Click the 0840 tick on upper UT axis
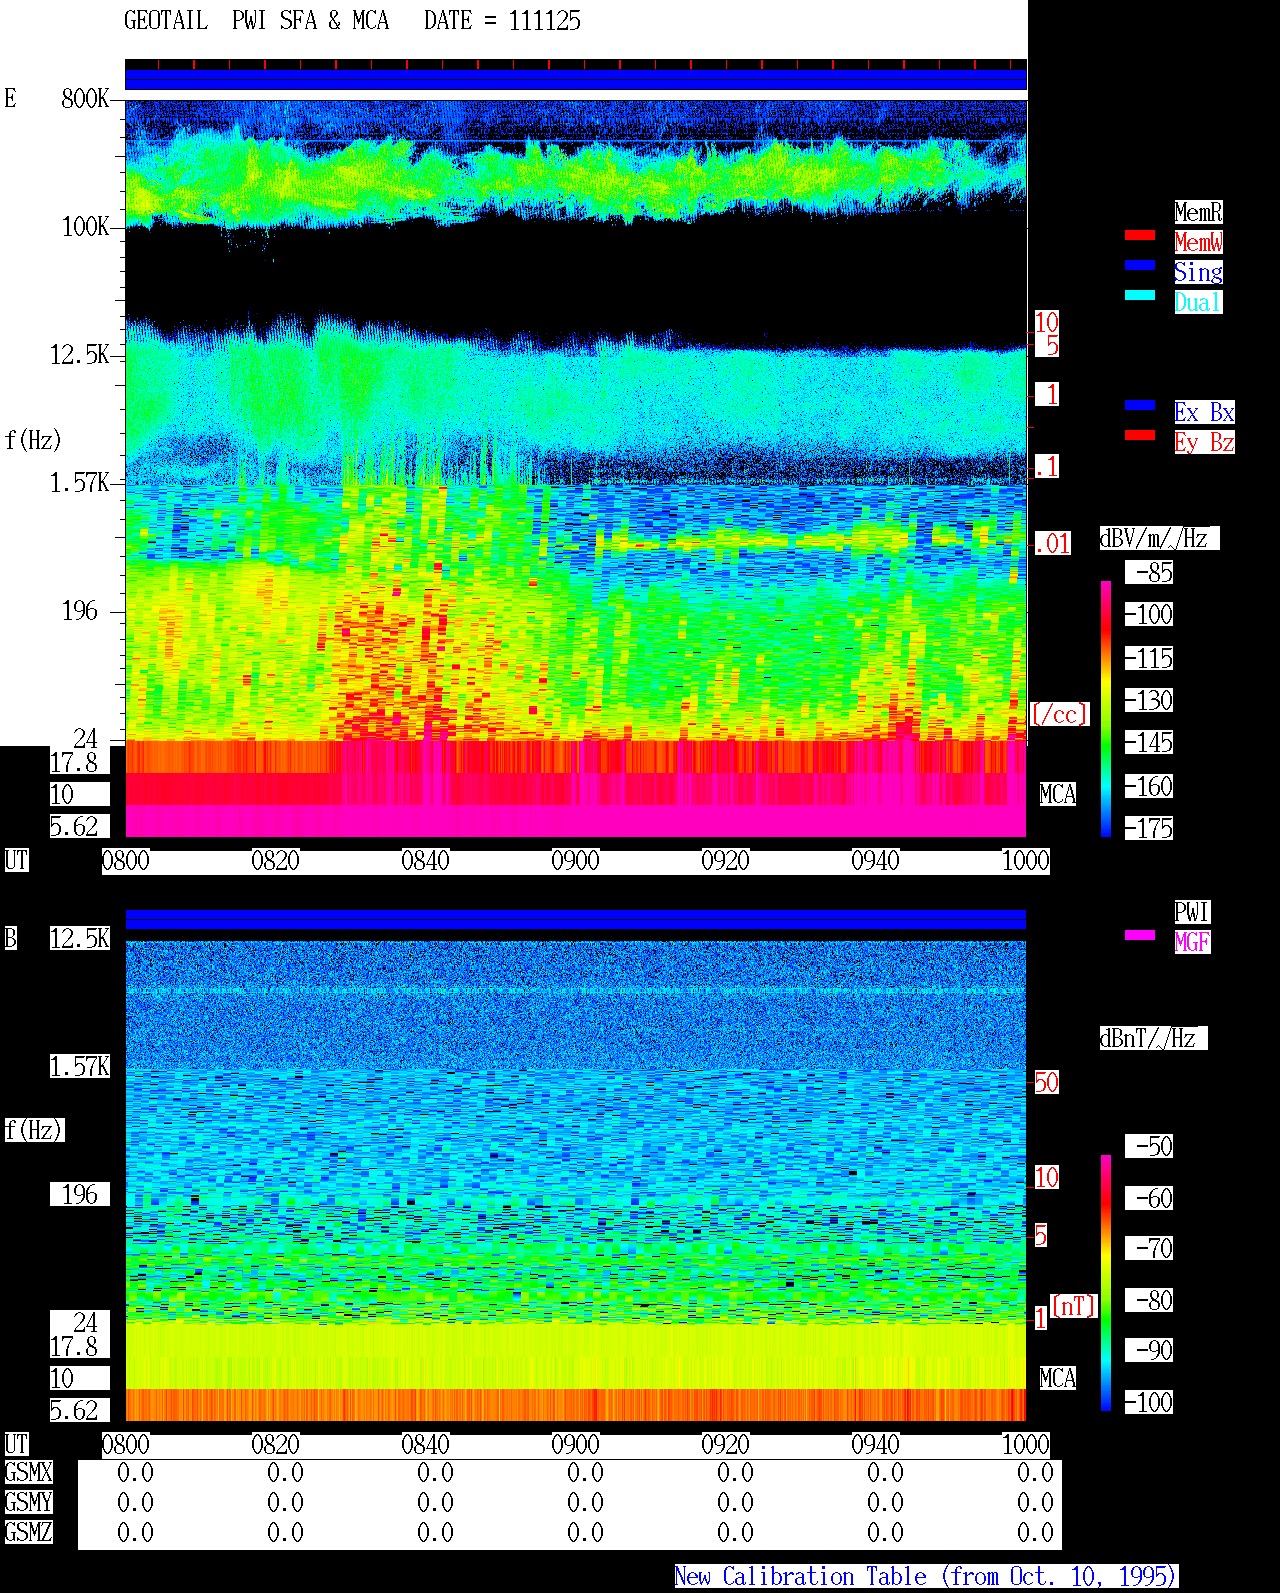1280x1593 pixels. point(426,861)
